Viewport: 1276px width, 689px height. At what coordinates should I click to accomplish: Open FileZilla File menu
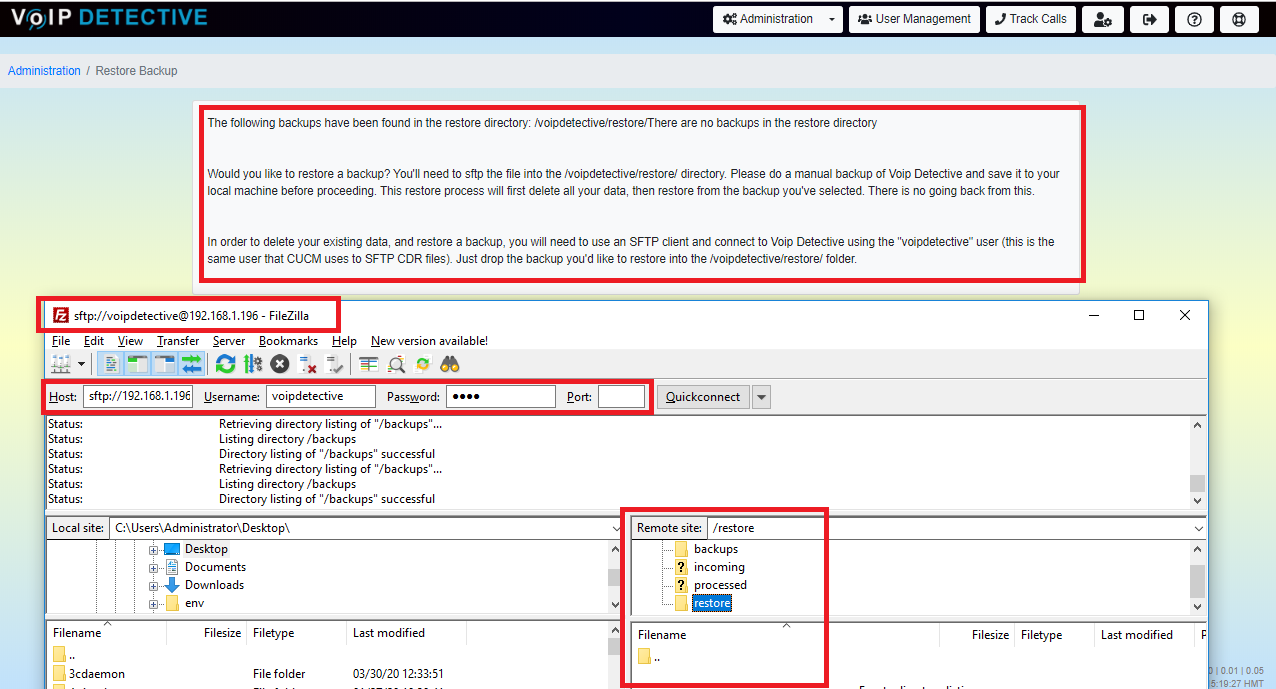[x=61, y=341]
